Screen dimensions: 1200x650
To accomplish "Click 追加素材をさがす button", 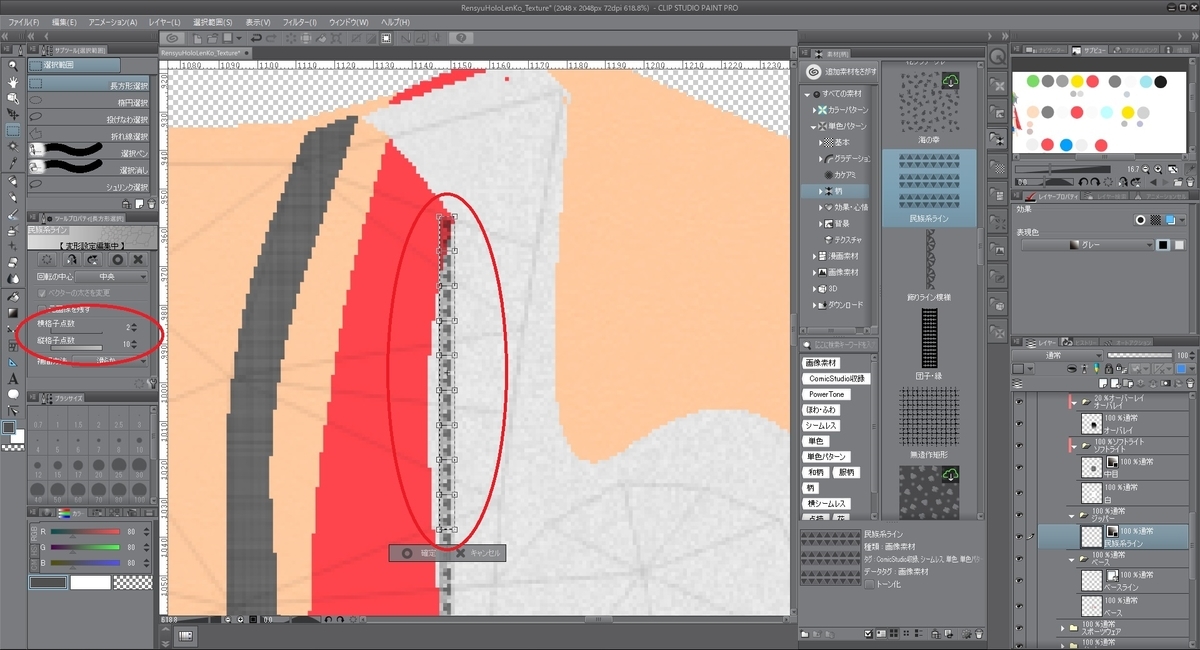I will [x=840, y=71].
